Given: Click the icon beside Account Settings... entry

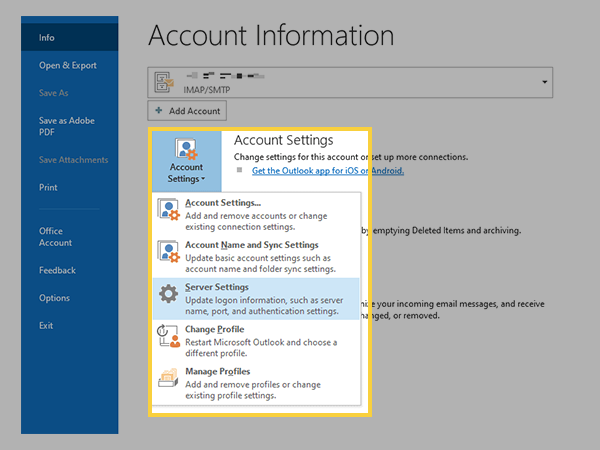Looking at the screenshot, I should coord(168,210).
